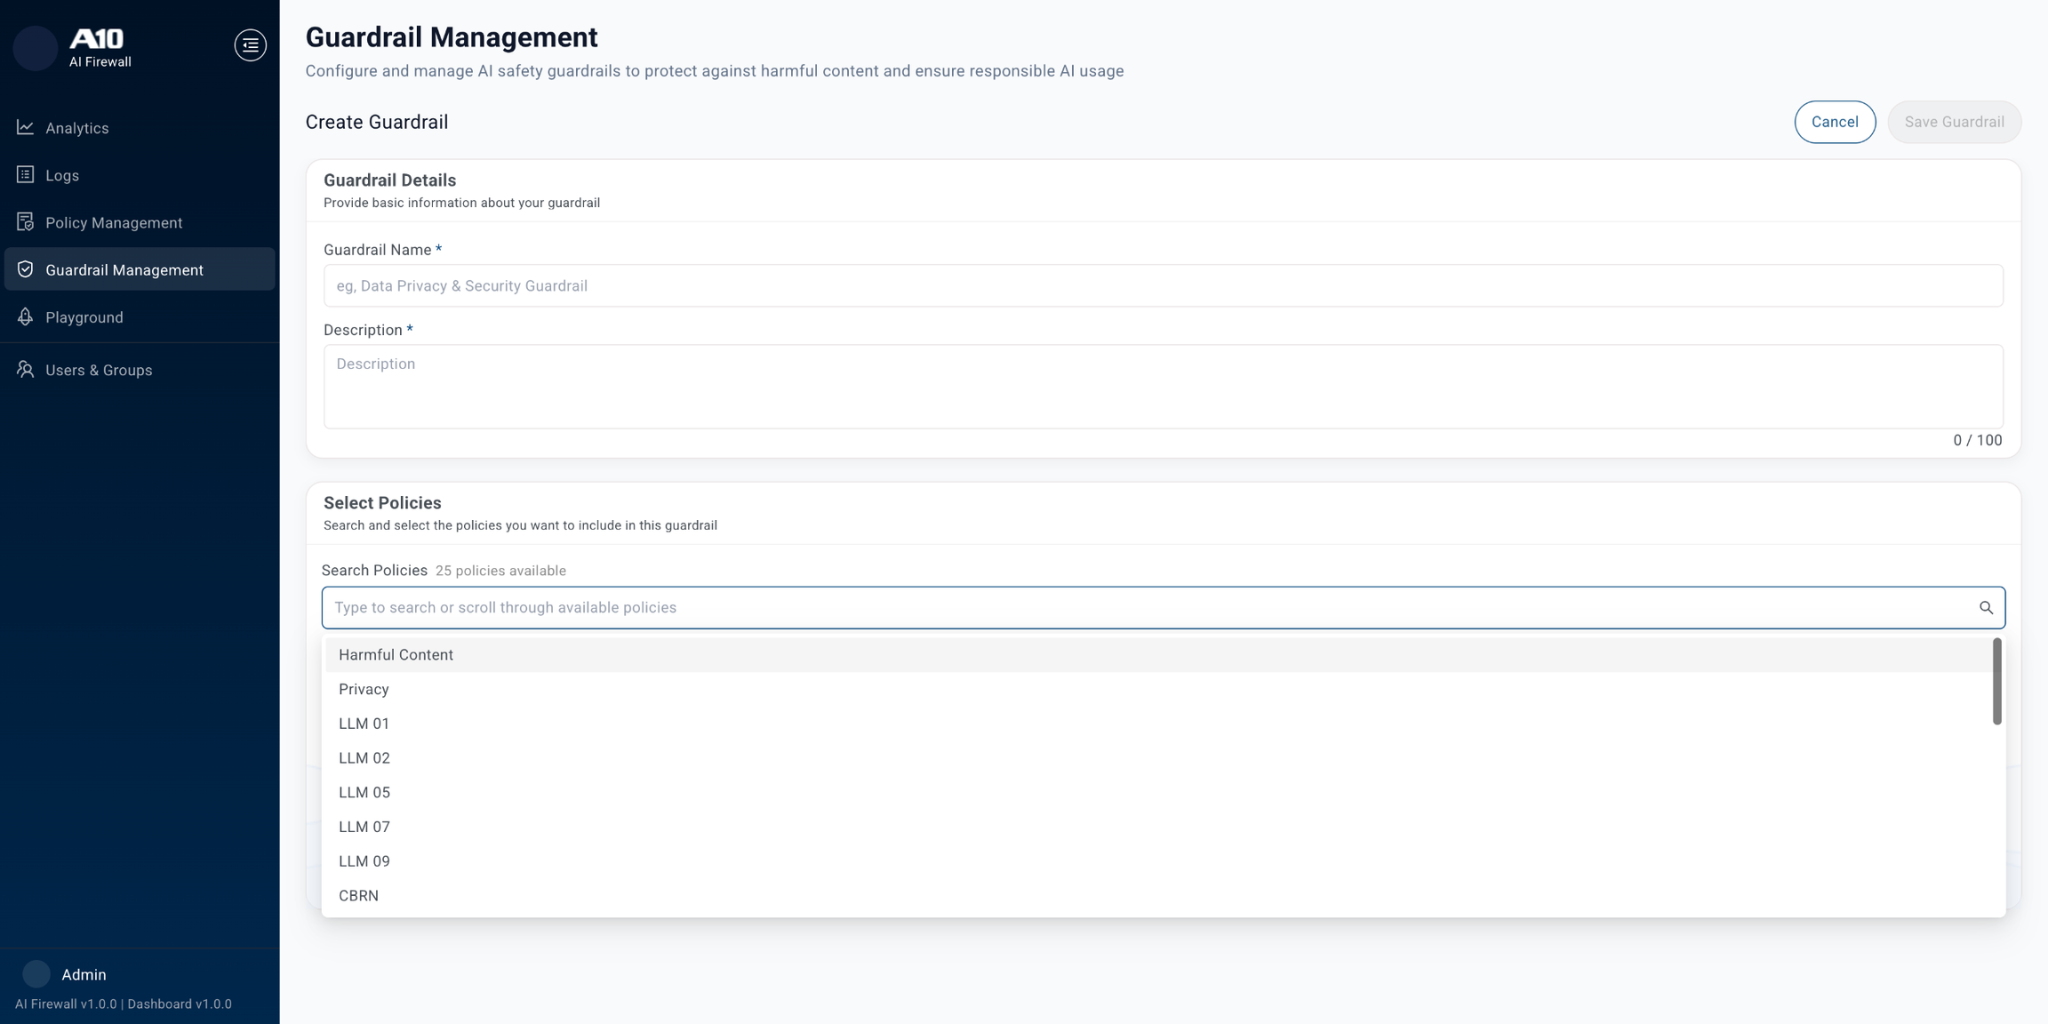Open the Admin user avatar
Image resolution: width=2048 pixels, height=1024 pixels.
pyautogui.click(x=36, y=974)
